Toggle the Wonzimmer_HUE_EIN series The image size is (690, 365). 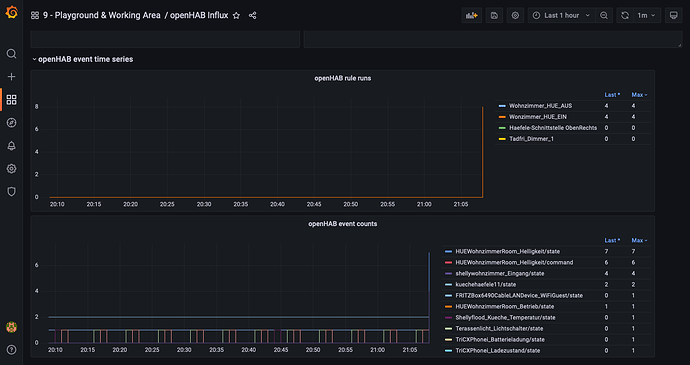[538, 117]
